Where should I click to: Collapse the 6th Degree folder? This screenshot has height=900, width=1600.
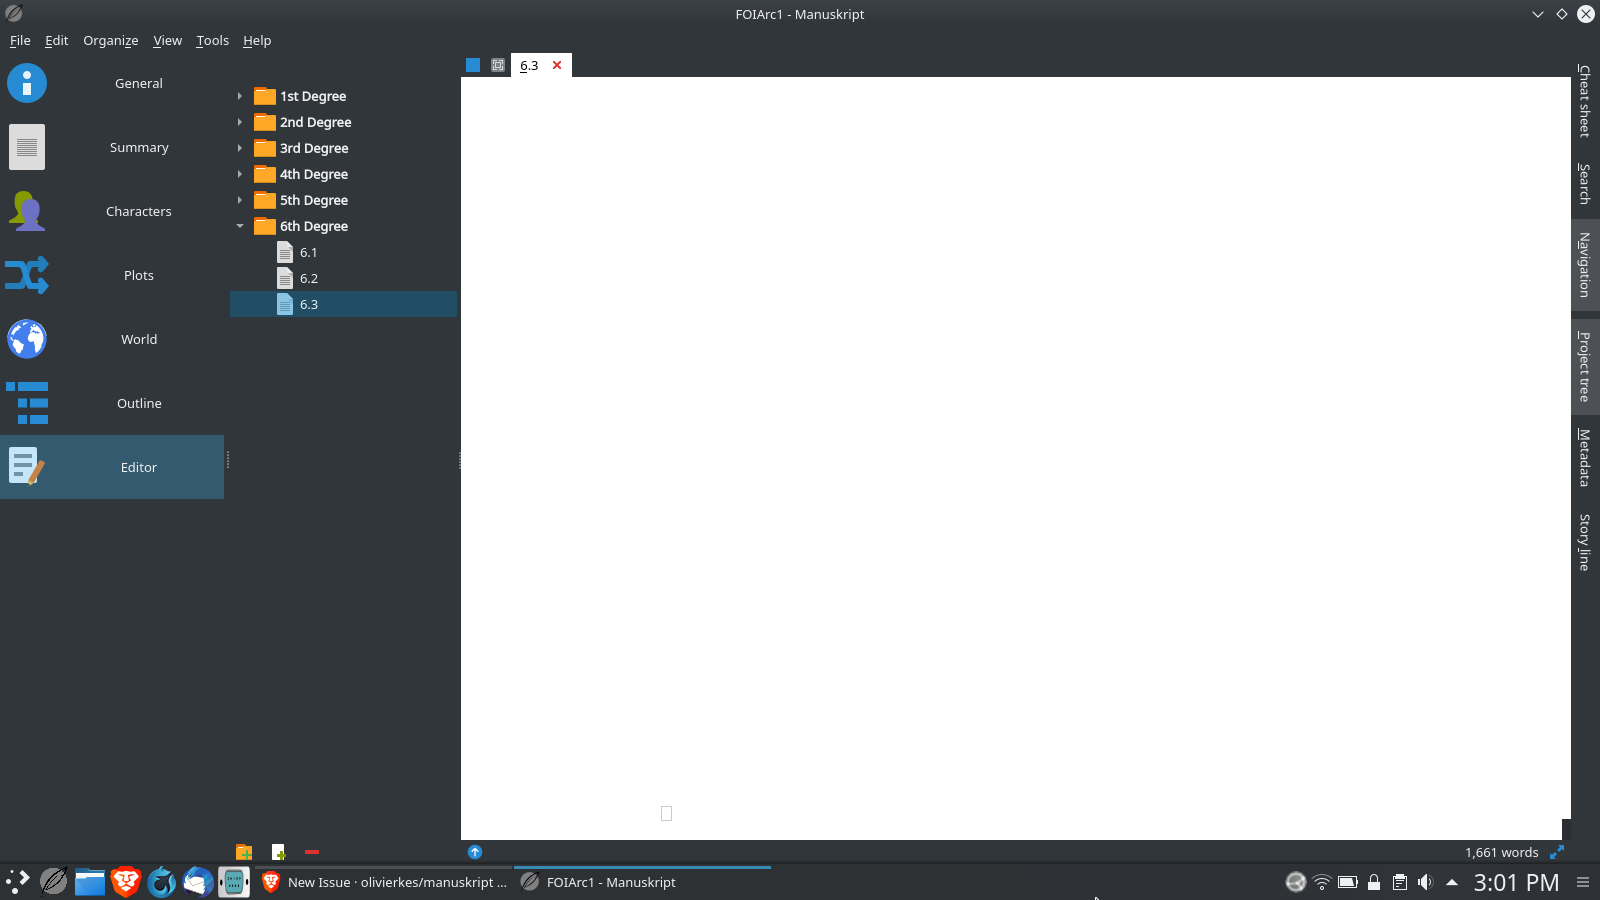coord(240,226)
